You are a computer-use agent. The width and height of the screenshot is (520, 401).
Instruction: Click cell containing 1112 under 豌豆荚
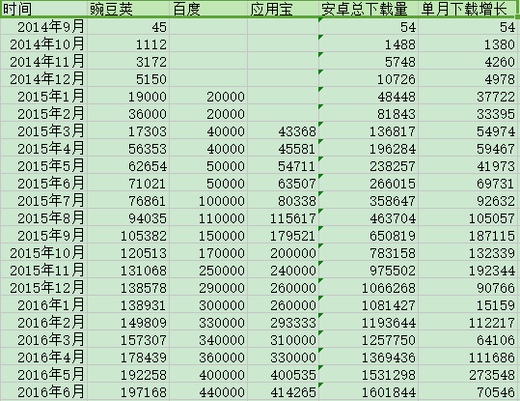point(129,44)
